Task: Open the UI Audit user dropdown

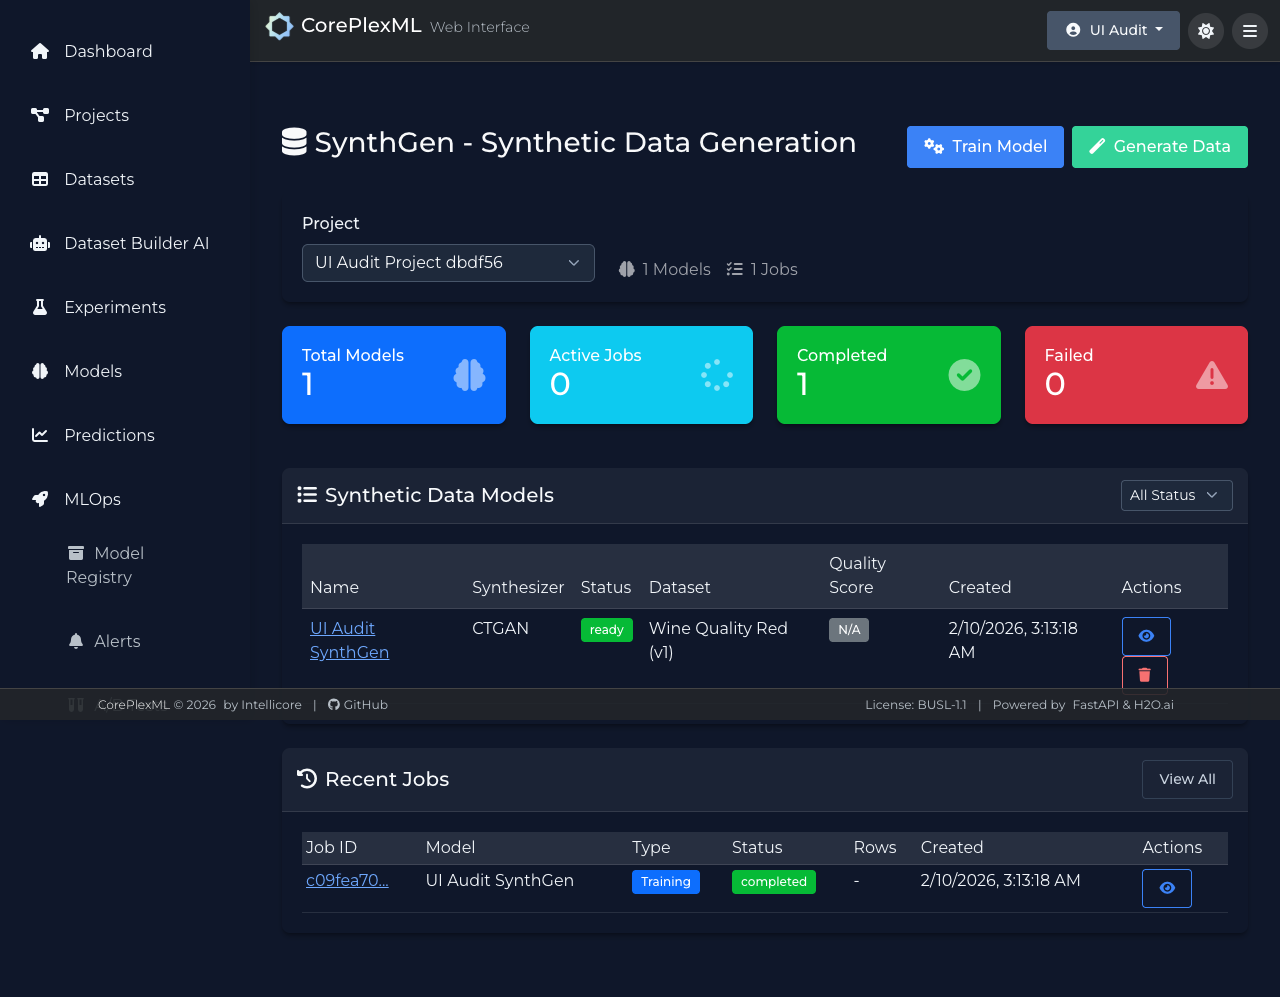Action: pos(1113,30)
